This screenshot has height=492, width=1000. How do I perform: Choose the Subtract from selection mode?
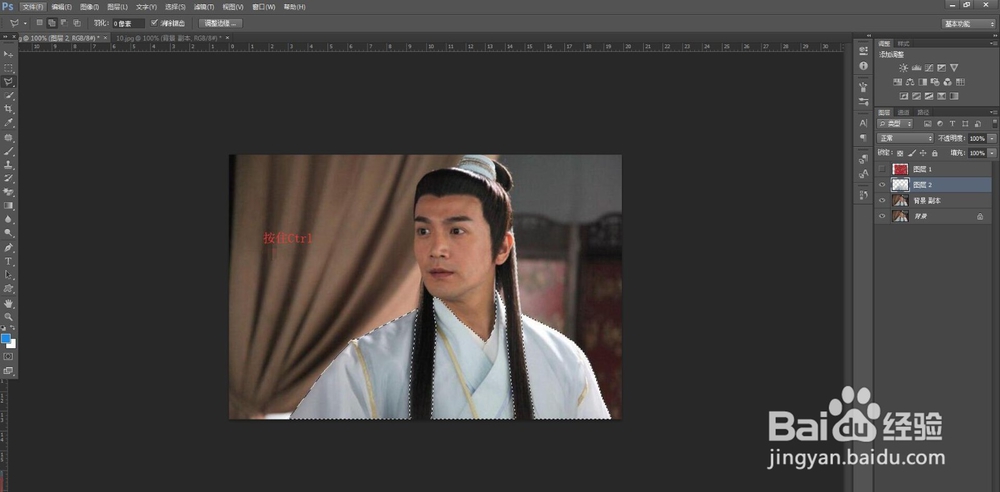click(x=63, y=23)
